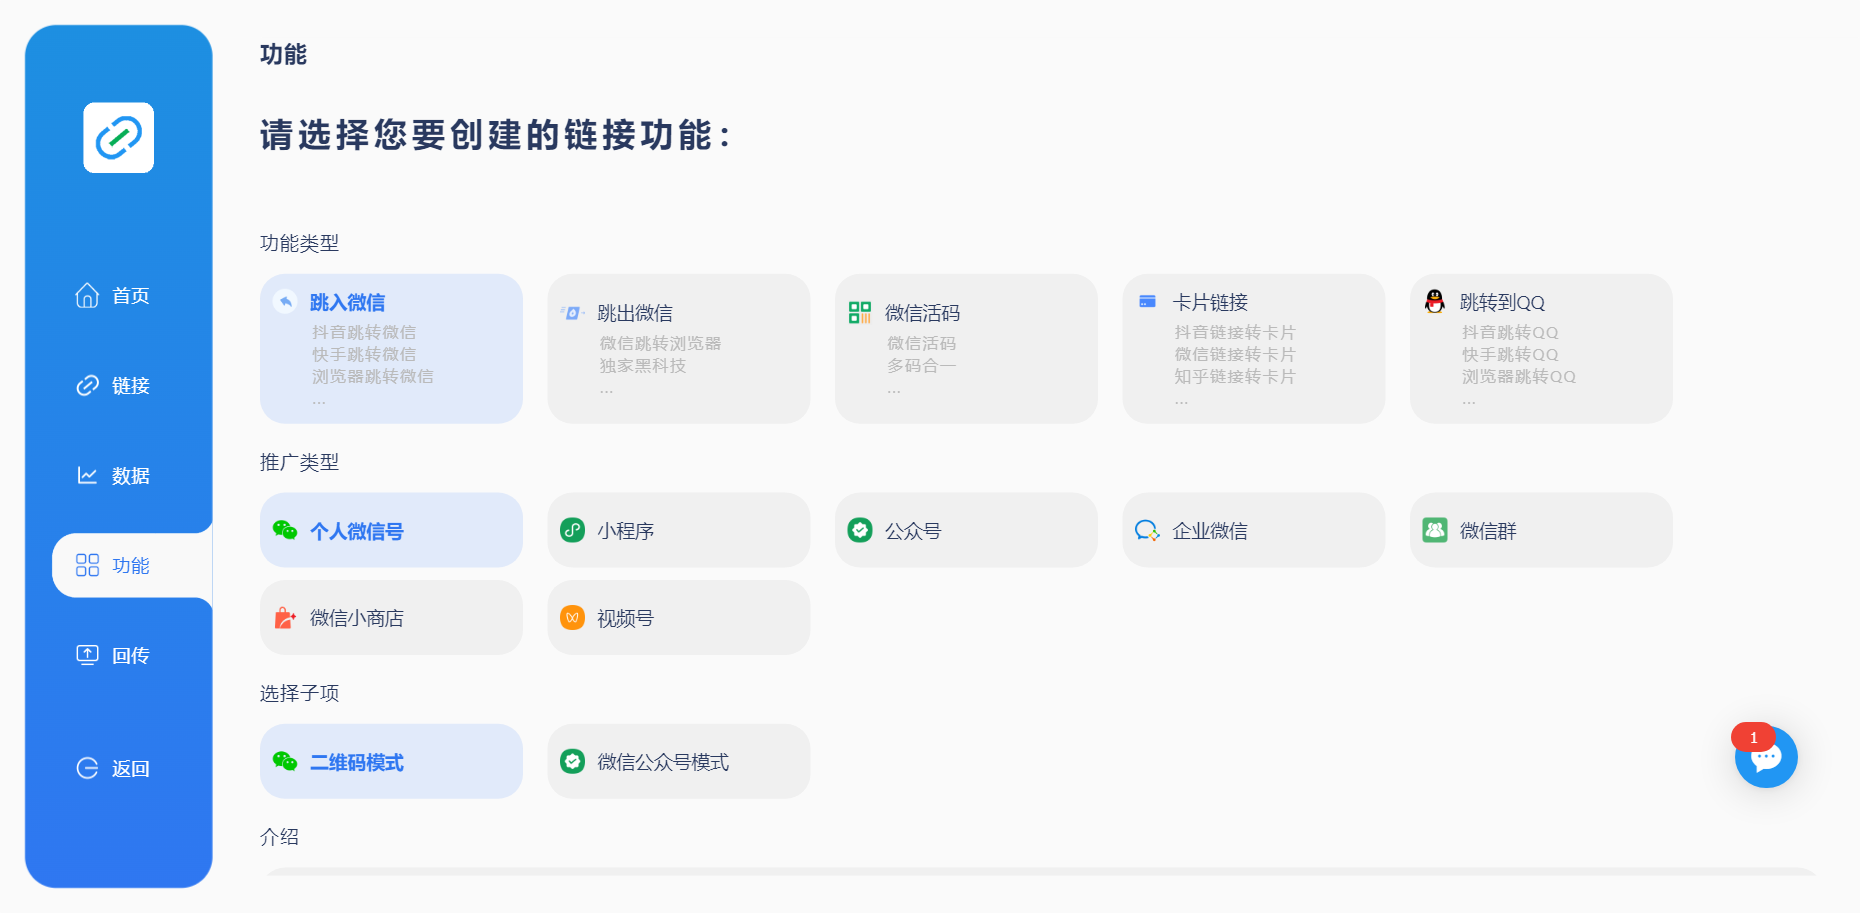Click the card icon on 卡片链接
The width and height of the screenshot is (1860, 913).
pyautogui.click(x=1147, y=301)
